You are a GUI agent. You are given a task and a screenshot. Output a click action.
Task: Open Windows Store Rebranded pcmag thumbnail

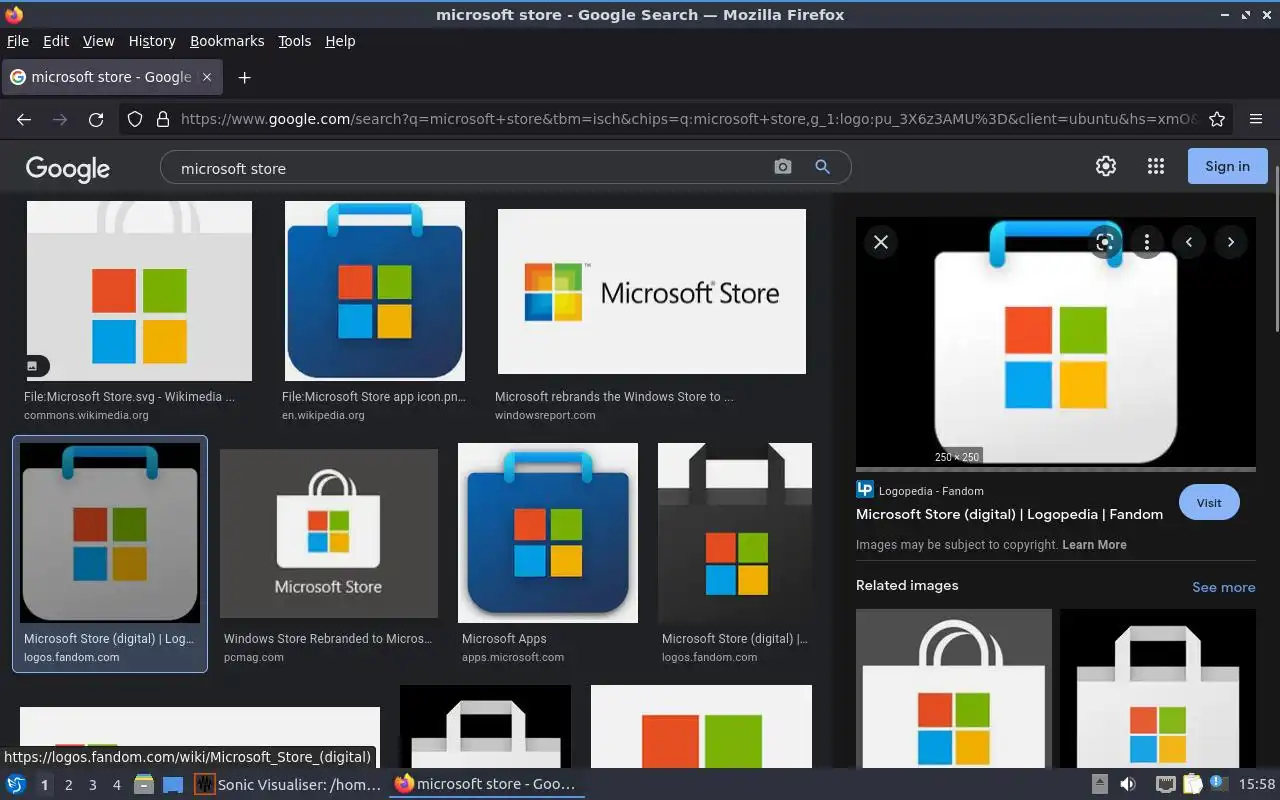click(329, 533)
